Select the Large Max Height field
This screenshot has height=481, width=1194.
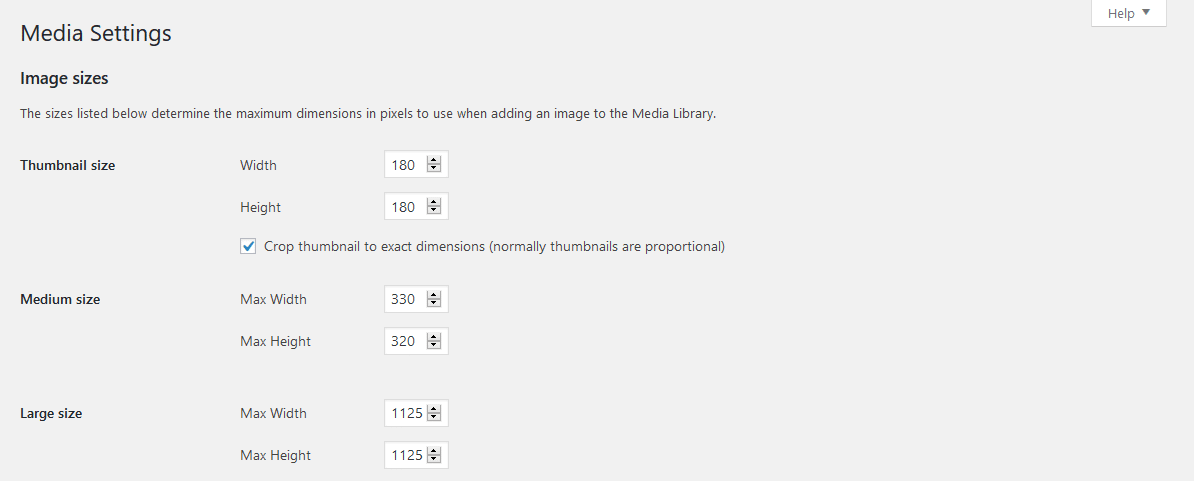406,455
